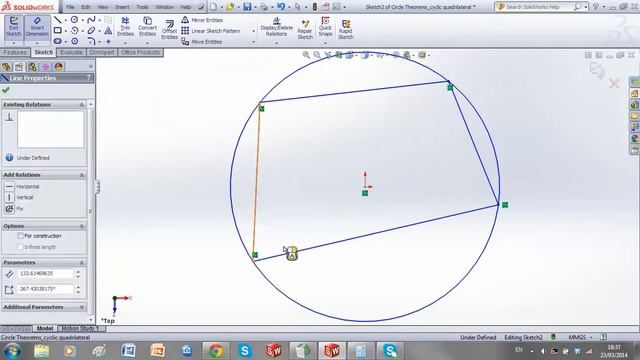Enable the For construction checkbox
Viewport: 640px width, 360px height.
tap(20, 236)
